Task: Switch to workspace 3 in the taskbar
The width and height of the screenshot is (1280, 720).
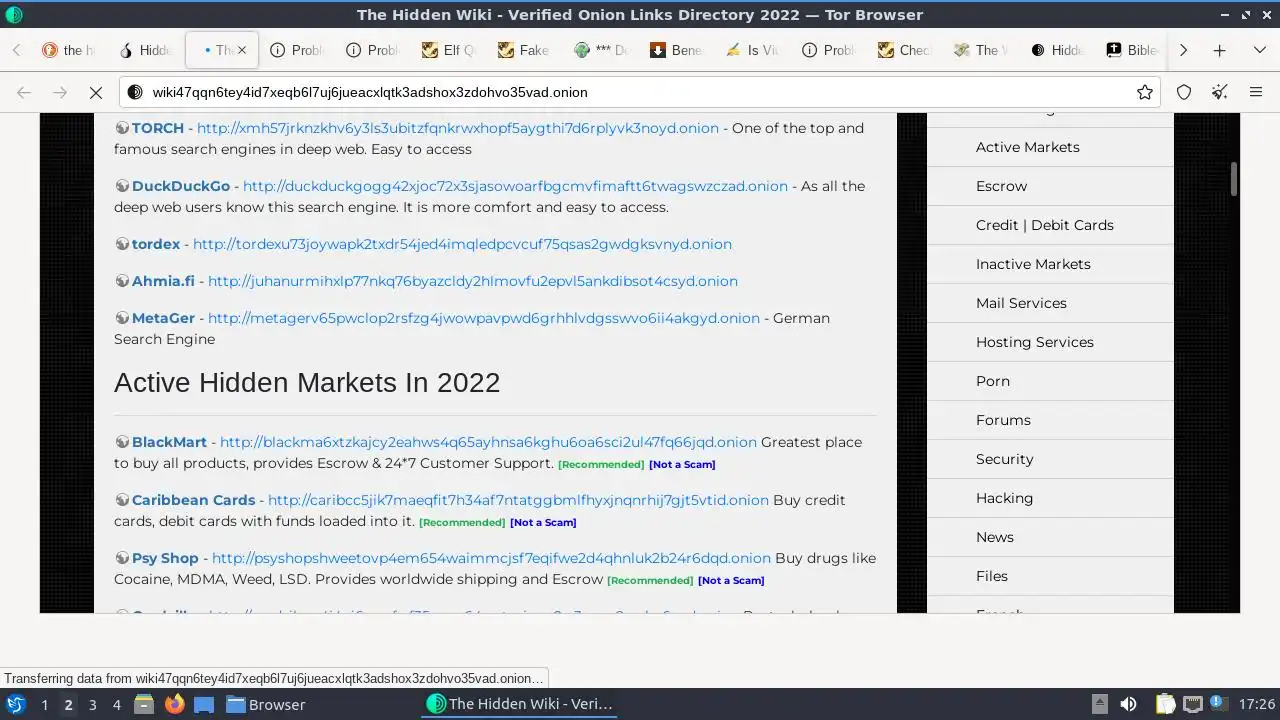Action: [92, 705]
